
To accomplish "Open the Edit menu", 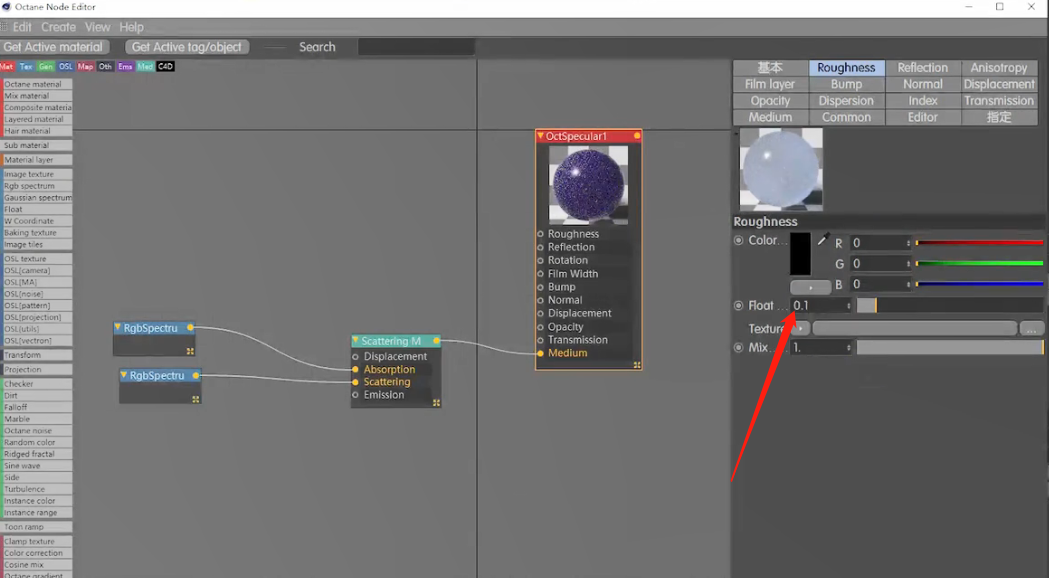I will point(22,27).
